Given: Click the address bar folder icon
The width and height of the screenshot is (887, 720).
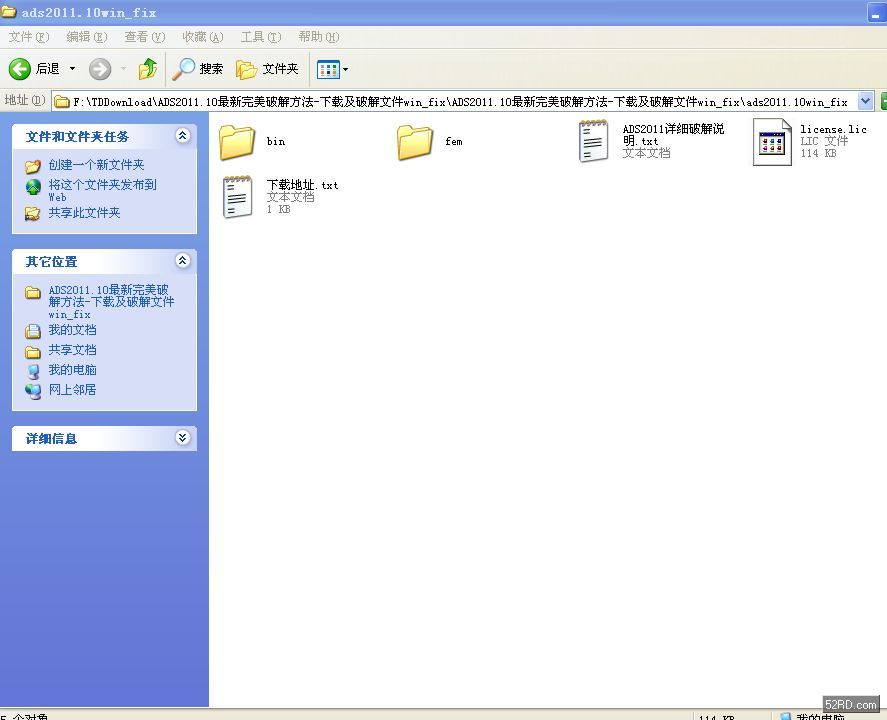Looking at the screenshot, I should coord(62,102).
